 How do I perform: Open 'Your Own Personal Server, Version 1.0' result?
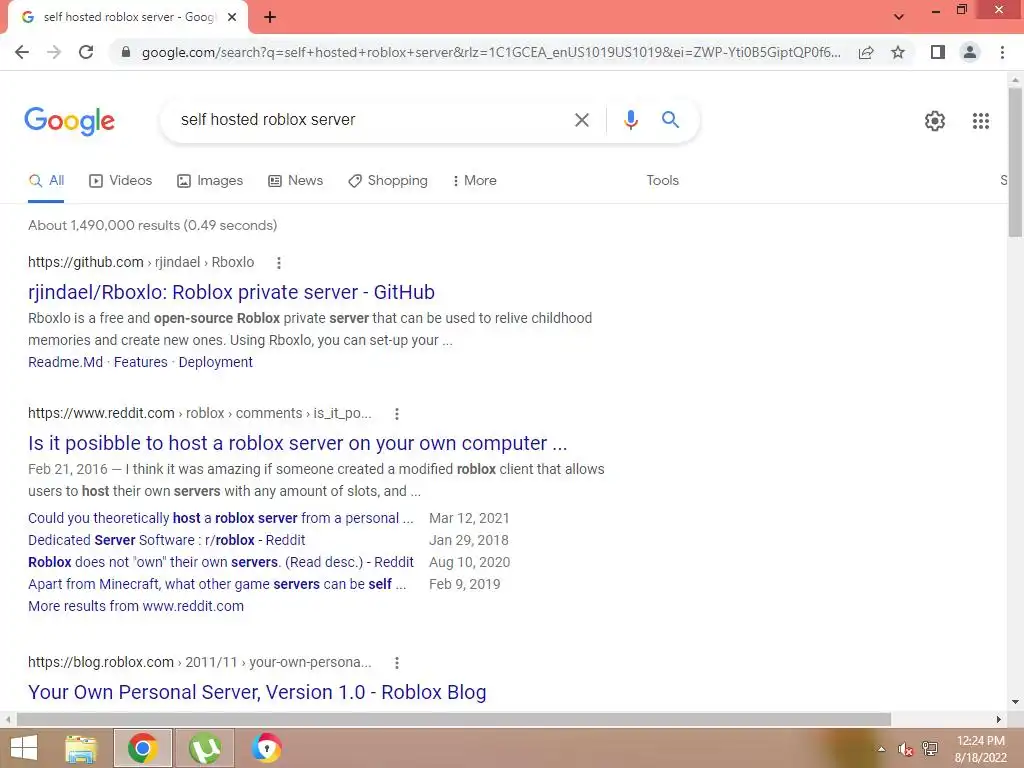257,692
